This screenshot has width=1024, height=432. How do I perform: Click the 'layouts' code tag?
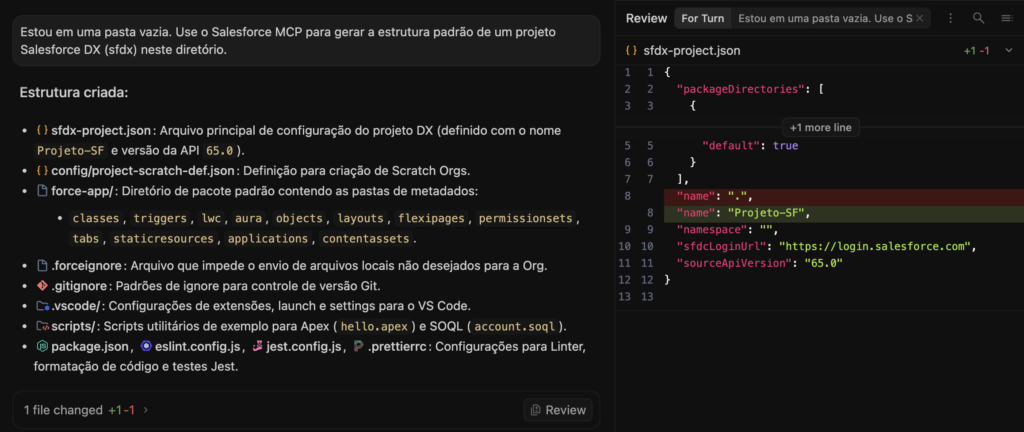click(x=361, y=218)
